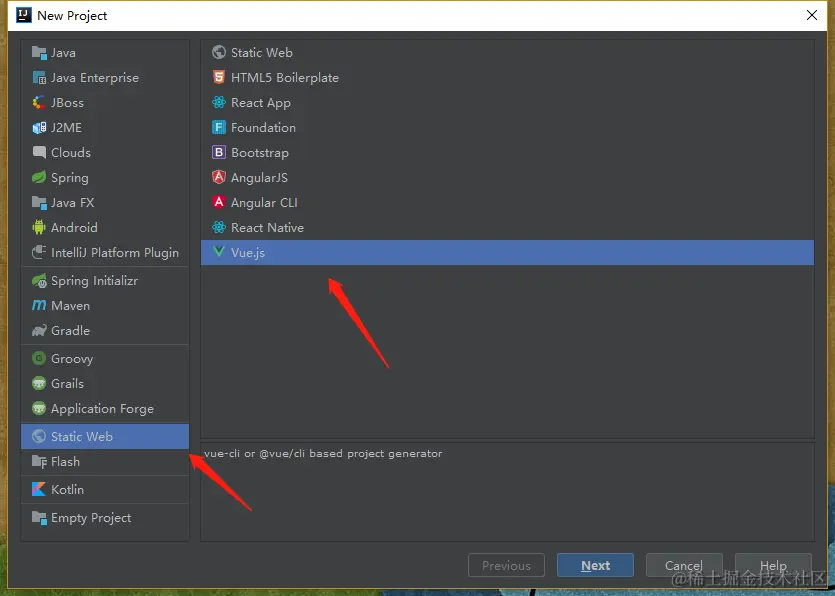Image resolution: width=835 pixels, height=596 pixels.
Task: Click the Java folder icon
Action: [39, 53]
